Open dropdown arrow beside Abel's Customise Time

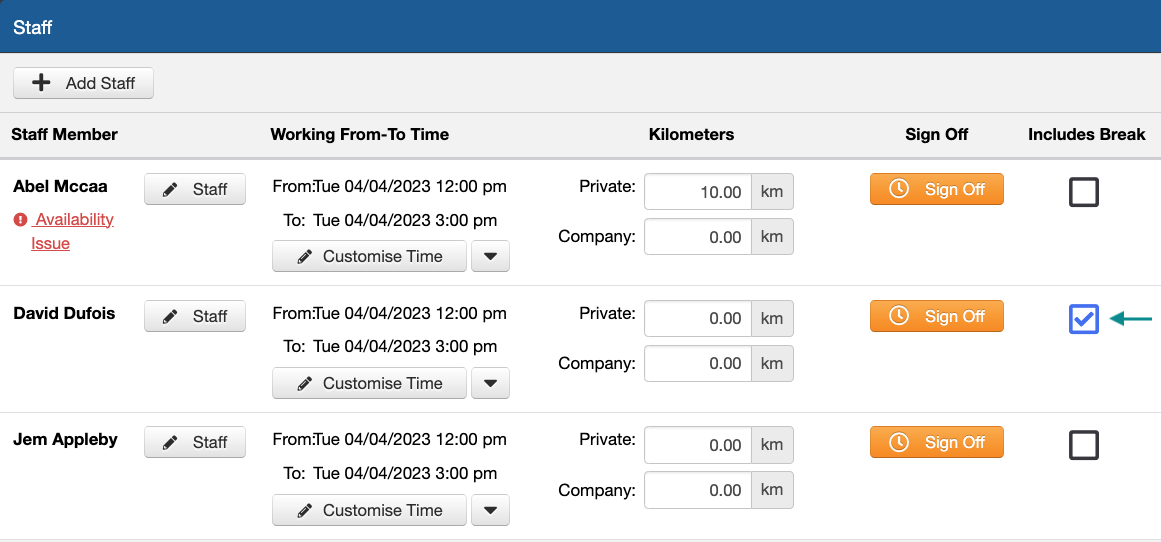490,256
